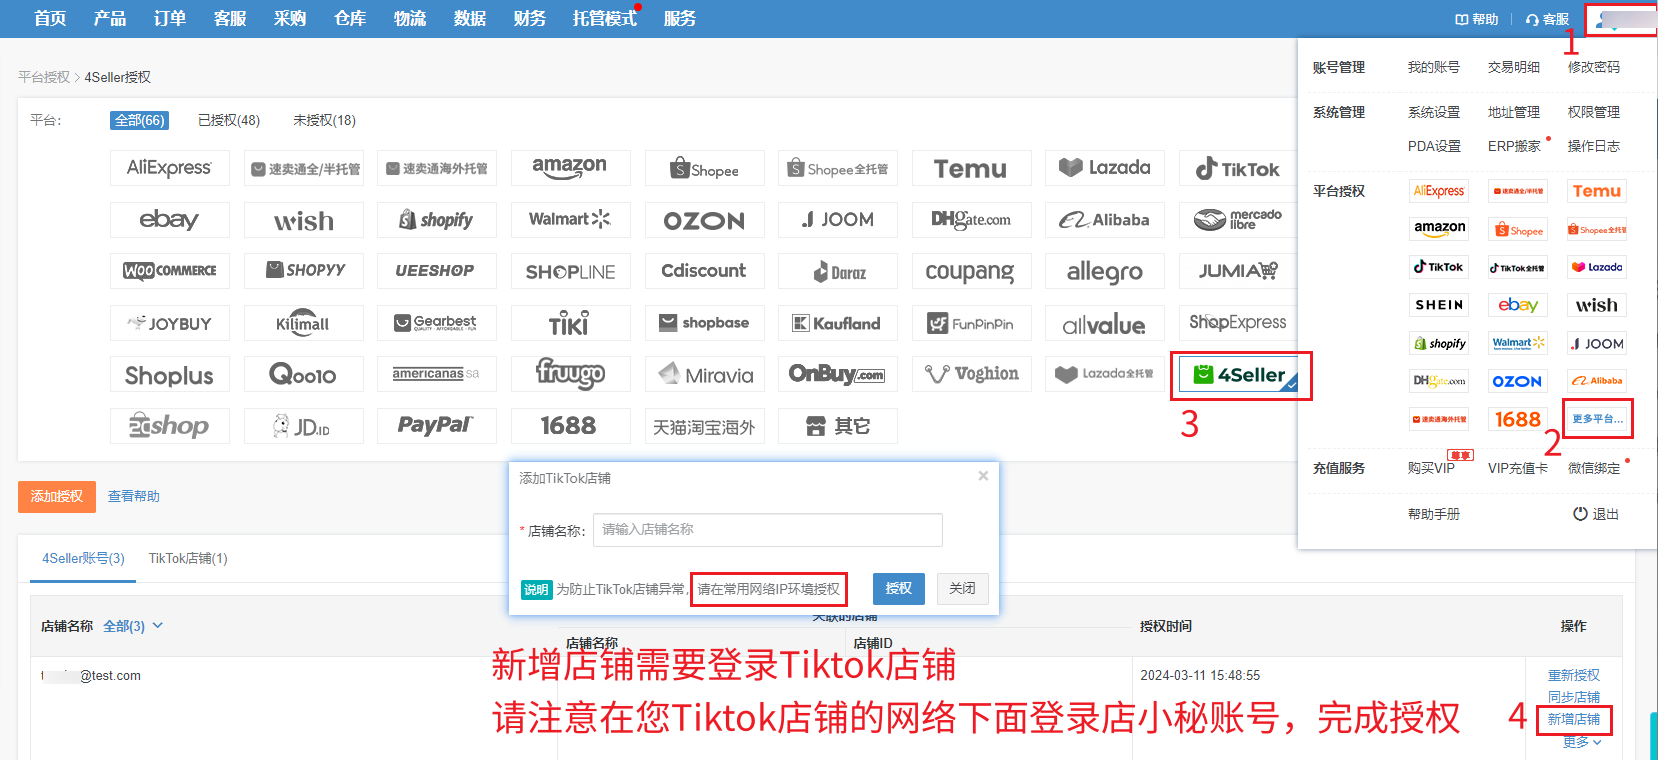
Task: Select the 4Seller platform tile
Action: (1240, 375)
